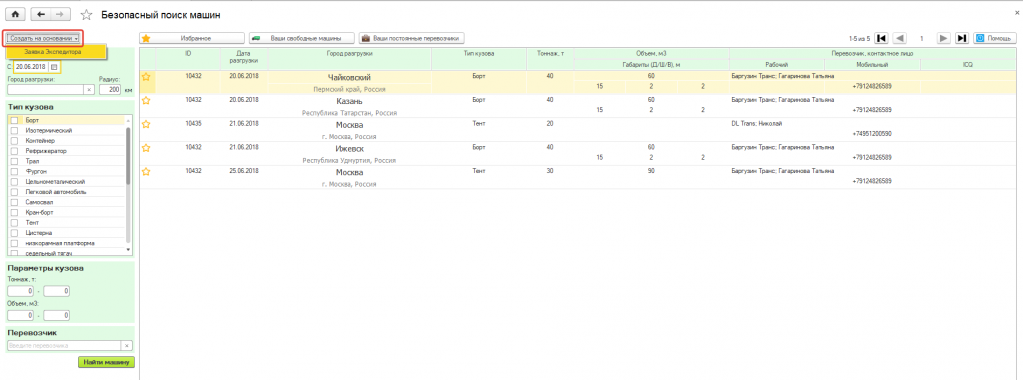Focus the Город разгрузки input
1023x380 pixels.
tap(46, 89)
